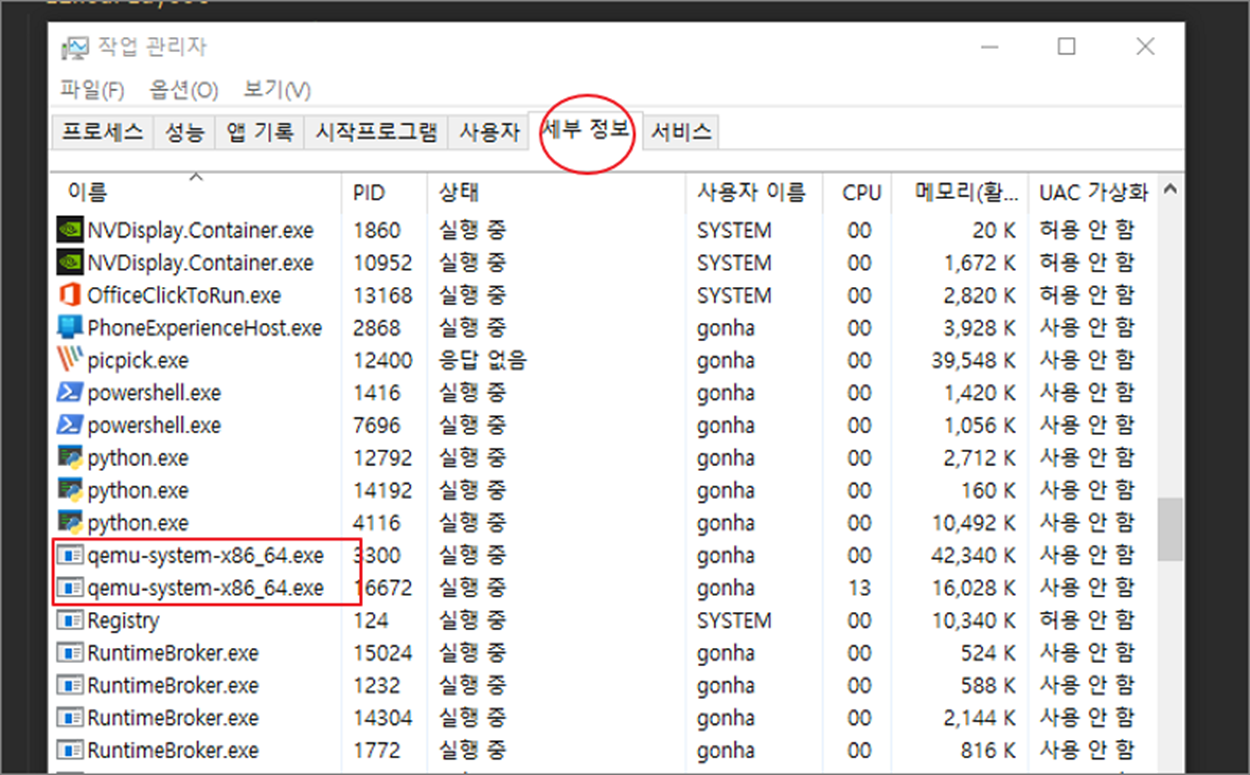The width and height of the screenshot is (1250, 775).
Task: Select the OfficeClickToRun.exe process name
Action: point(184,295)
